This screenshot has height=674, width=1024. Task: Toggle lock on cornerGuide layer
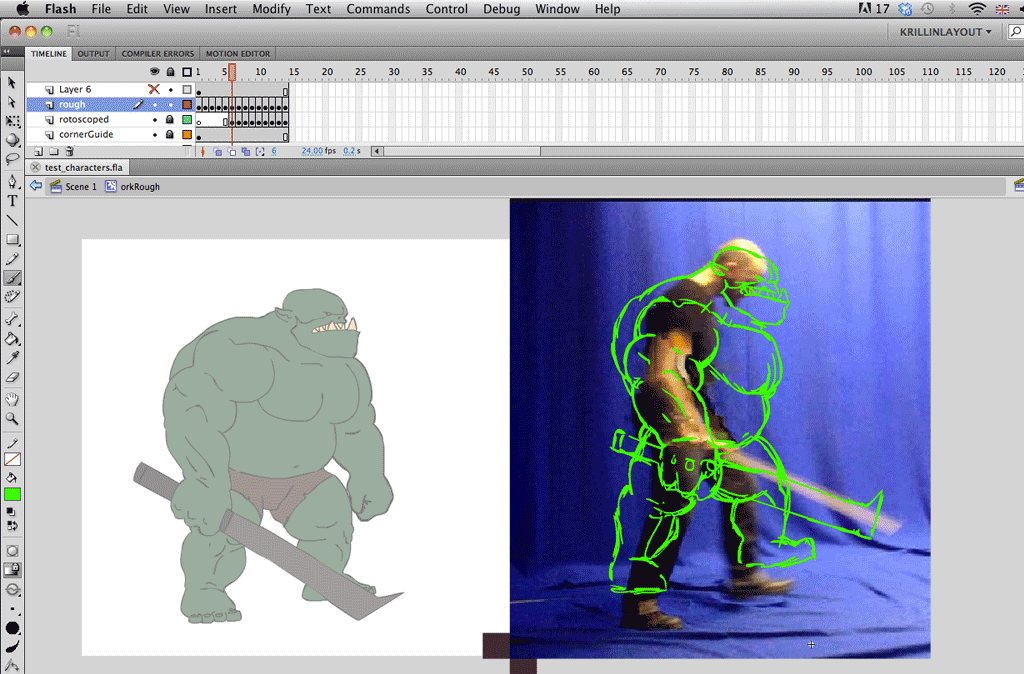[170, 134]
